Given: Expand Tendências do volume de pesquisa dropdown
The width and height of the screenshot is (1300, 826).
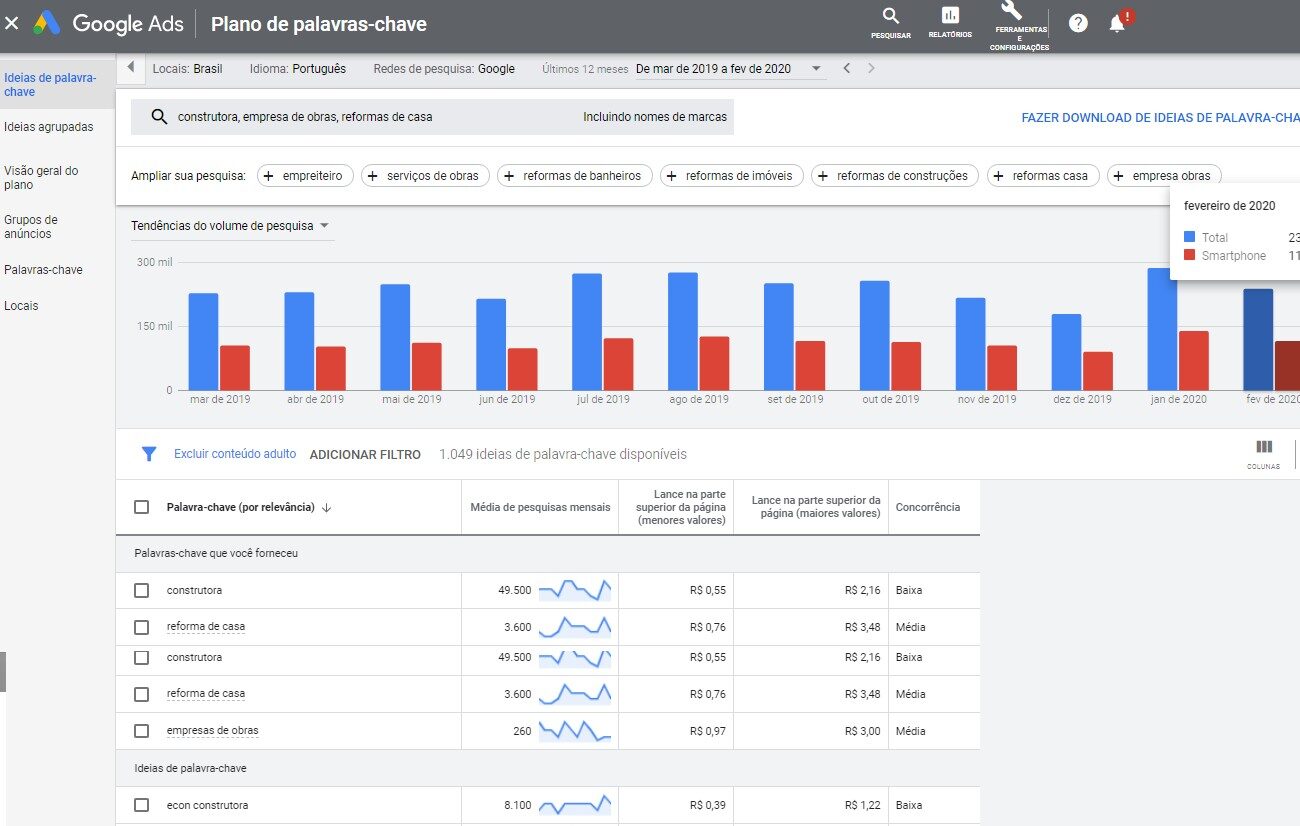Looking at the screenshot, I should pos(231,226).
